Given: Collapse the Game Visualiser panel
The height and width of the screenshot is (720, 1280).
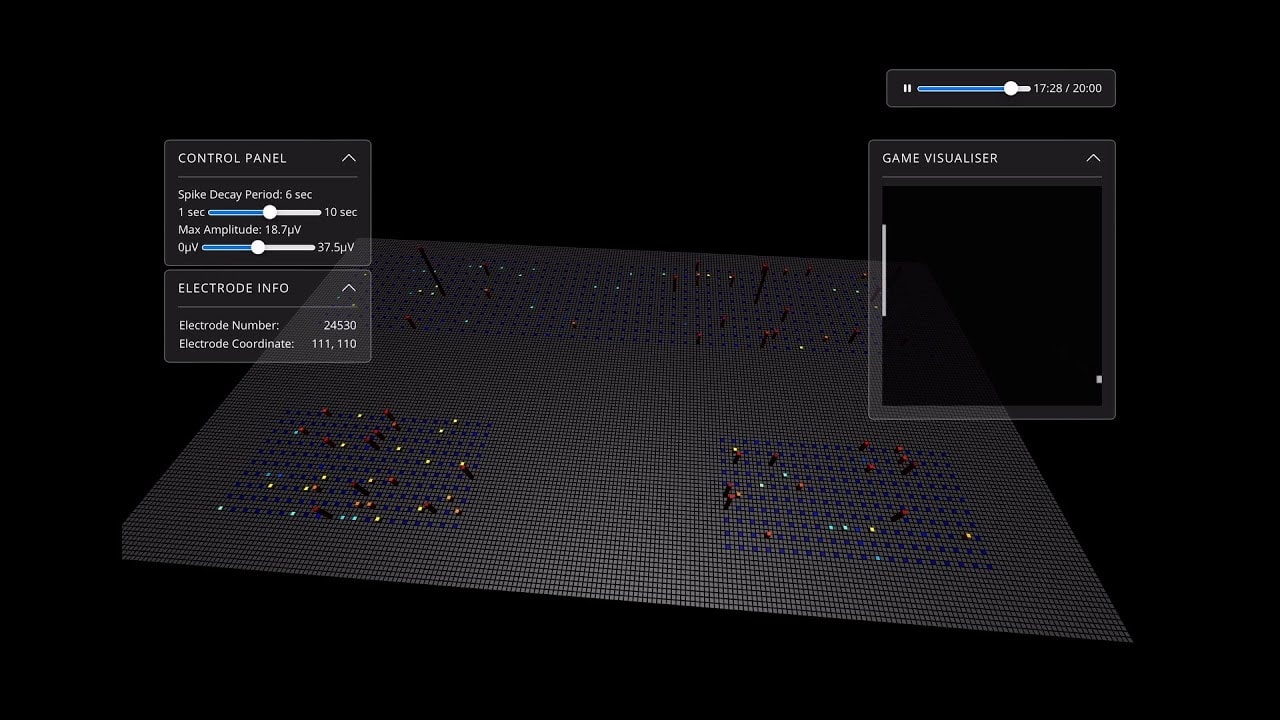Looking at the screenshot, I should [1093, 158].
